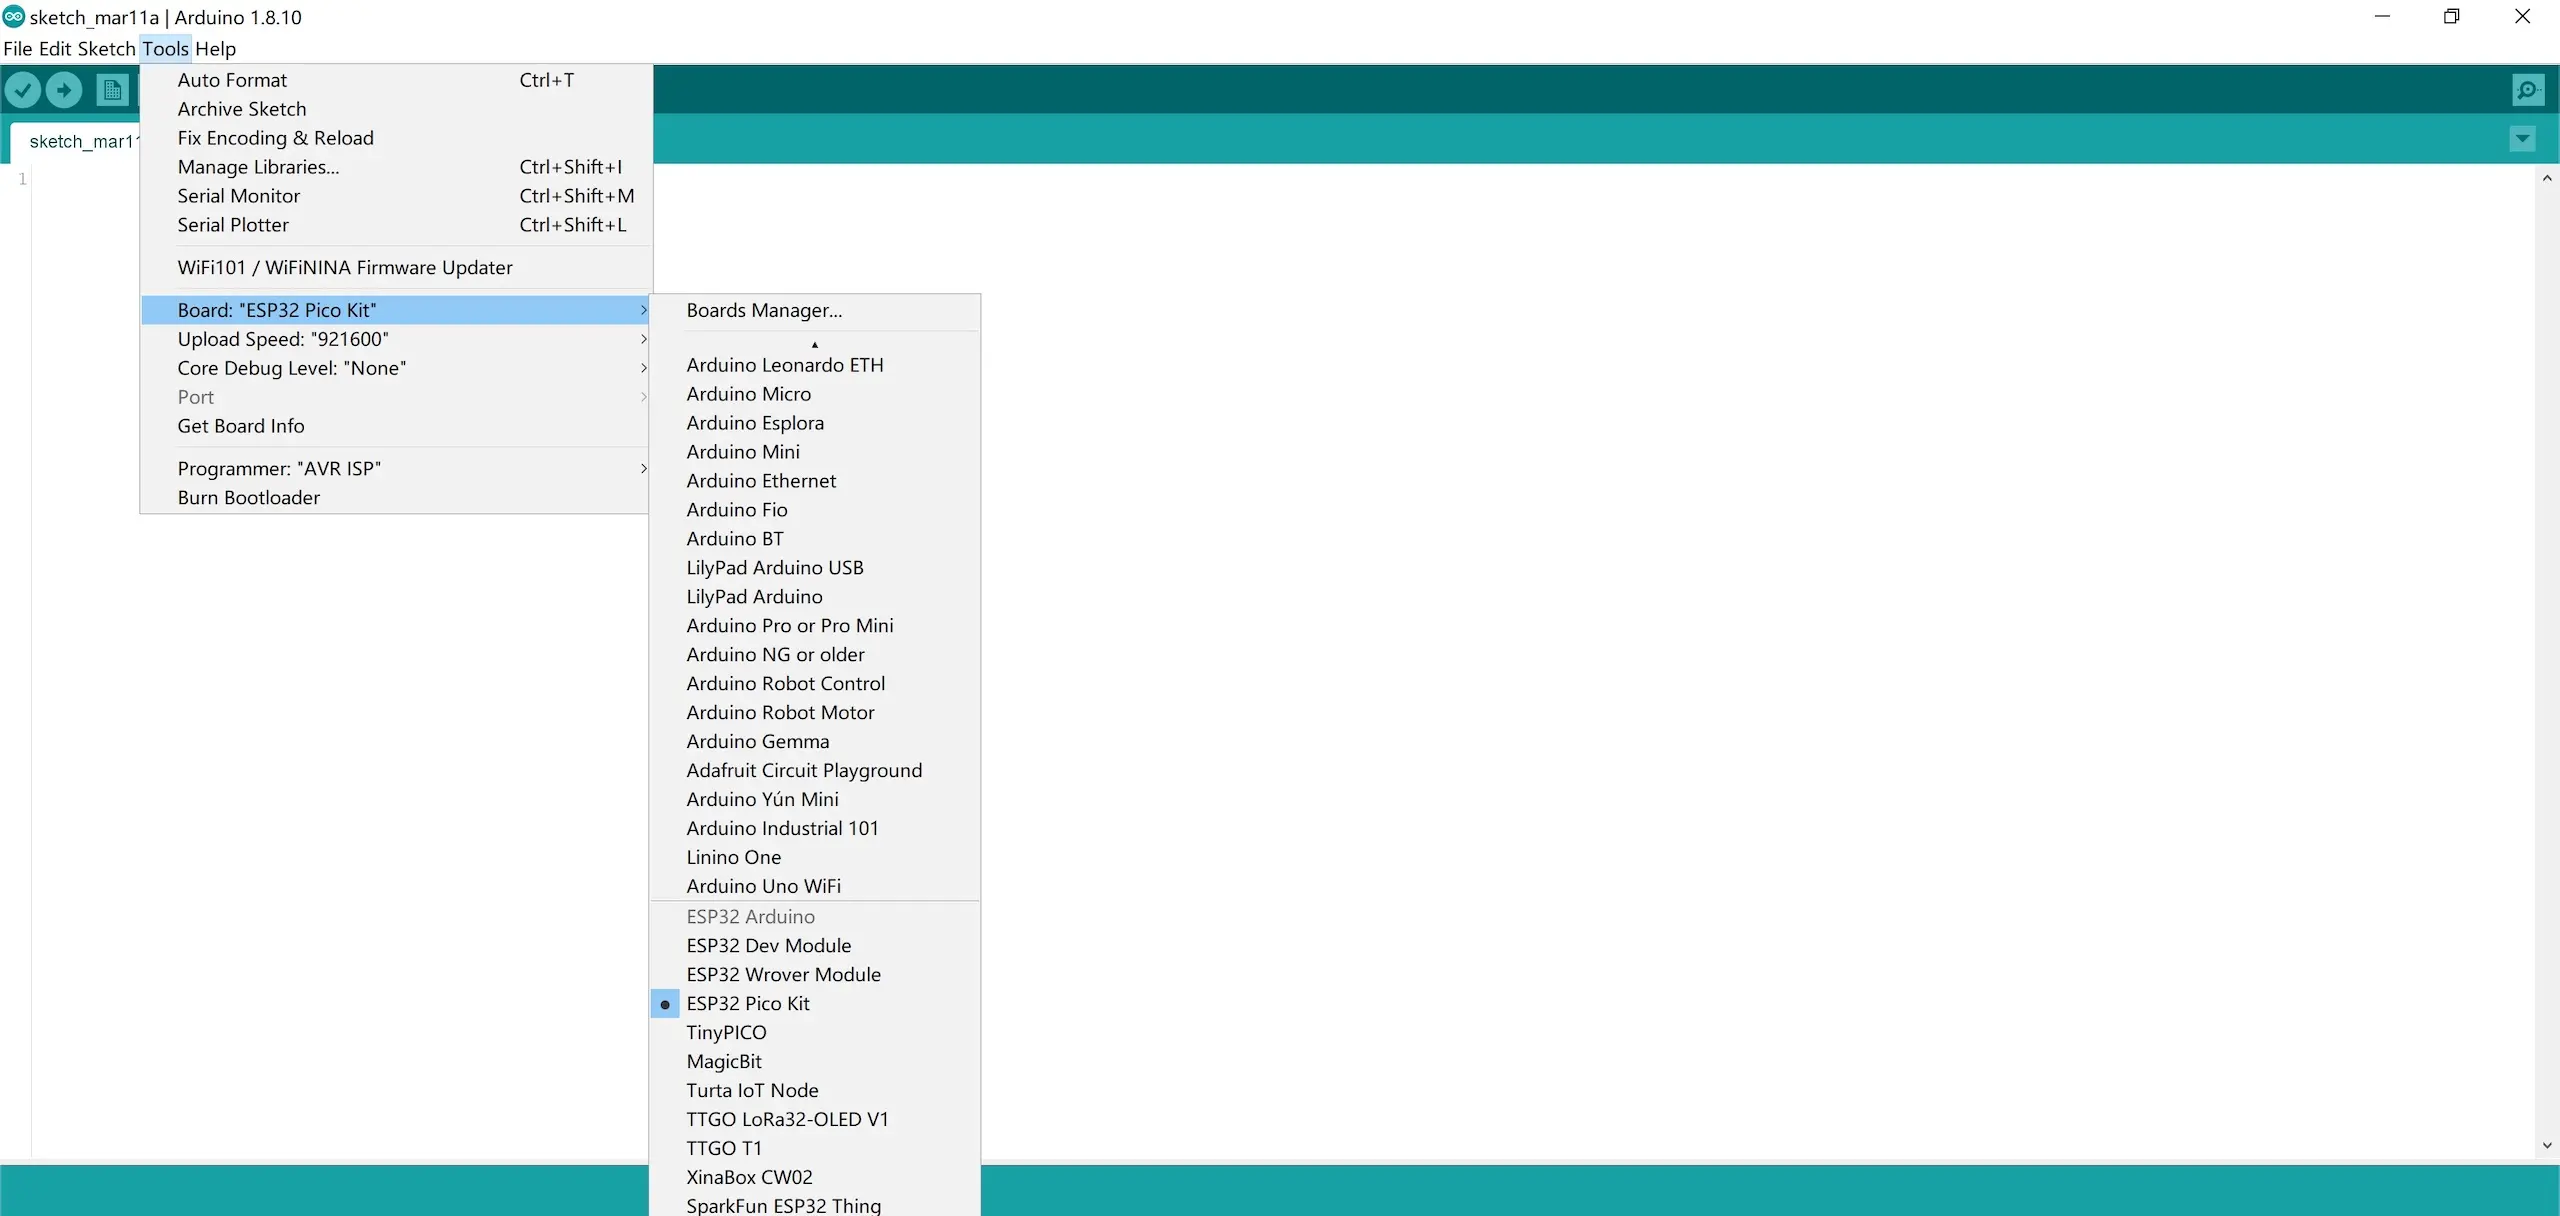Open the Serial Monitor magnifier icon
The image size is (2560, 1216).
(x=2528, y=90)
